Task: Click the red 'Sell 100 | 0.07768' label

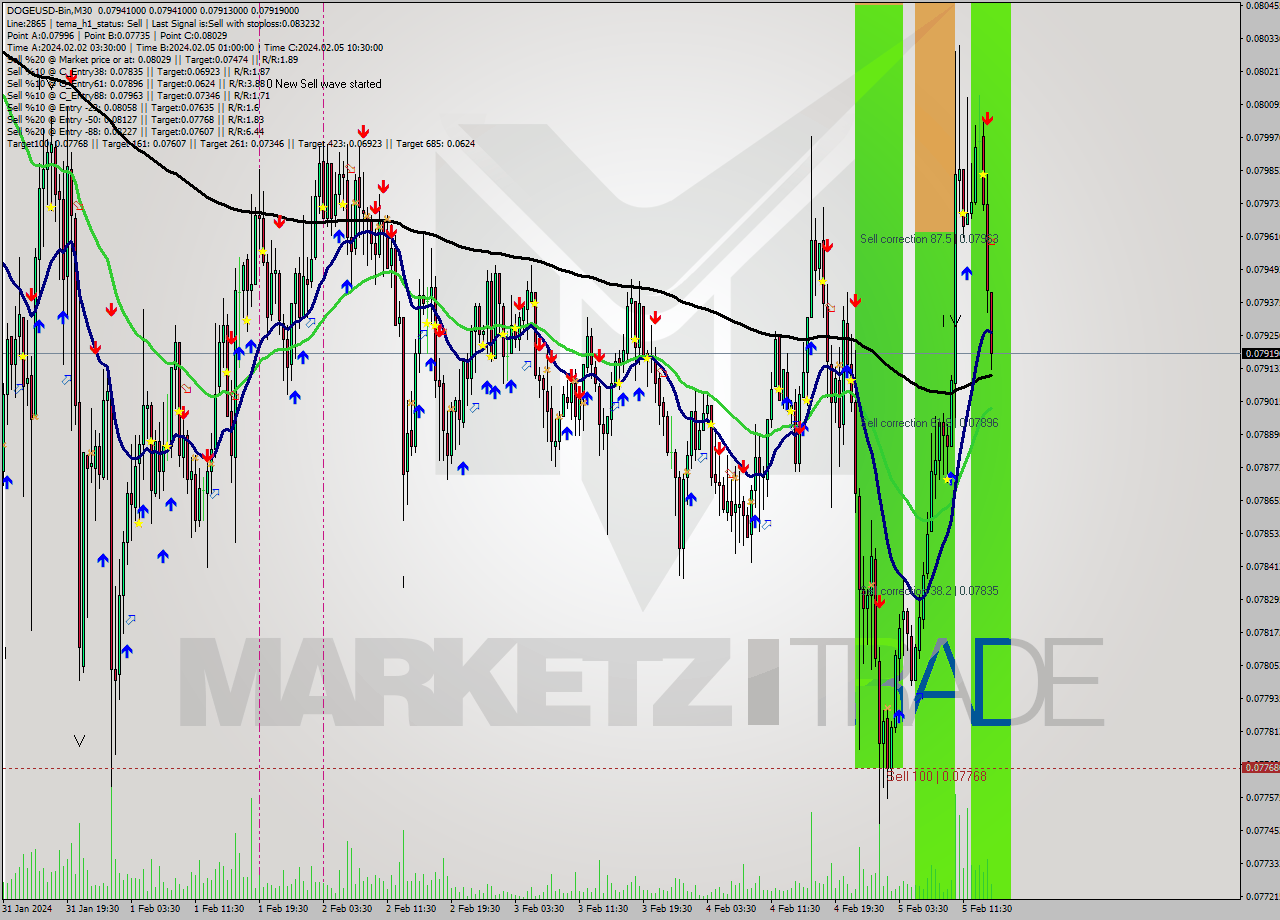Action: click(936, 776)
